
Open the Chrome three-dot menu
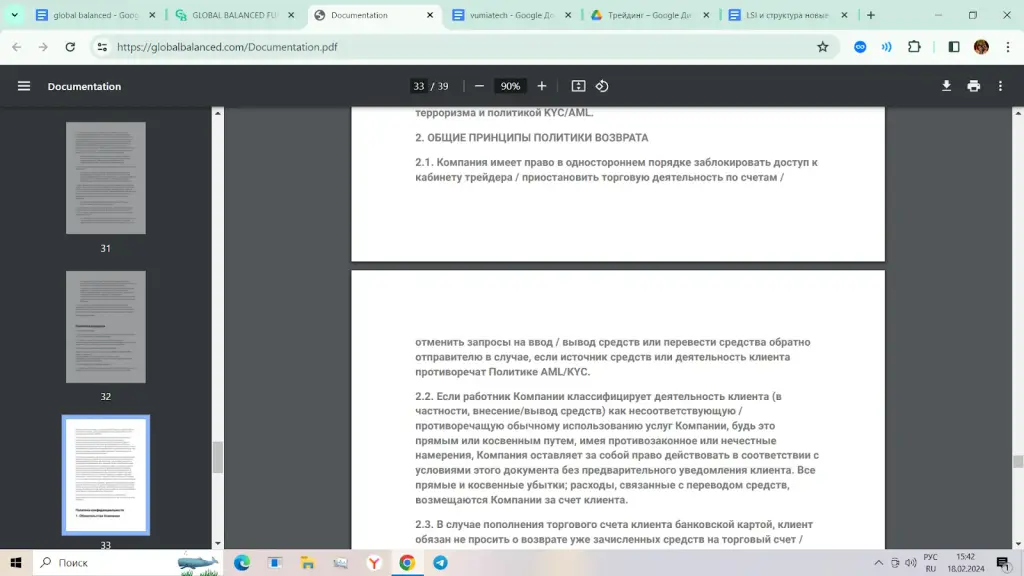1008,47
